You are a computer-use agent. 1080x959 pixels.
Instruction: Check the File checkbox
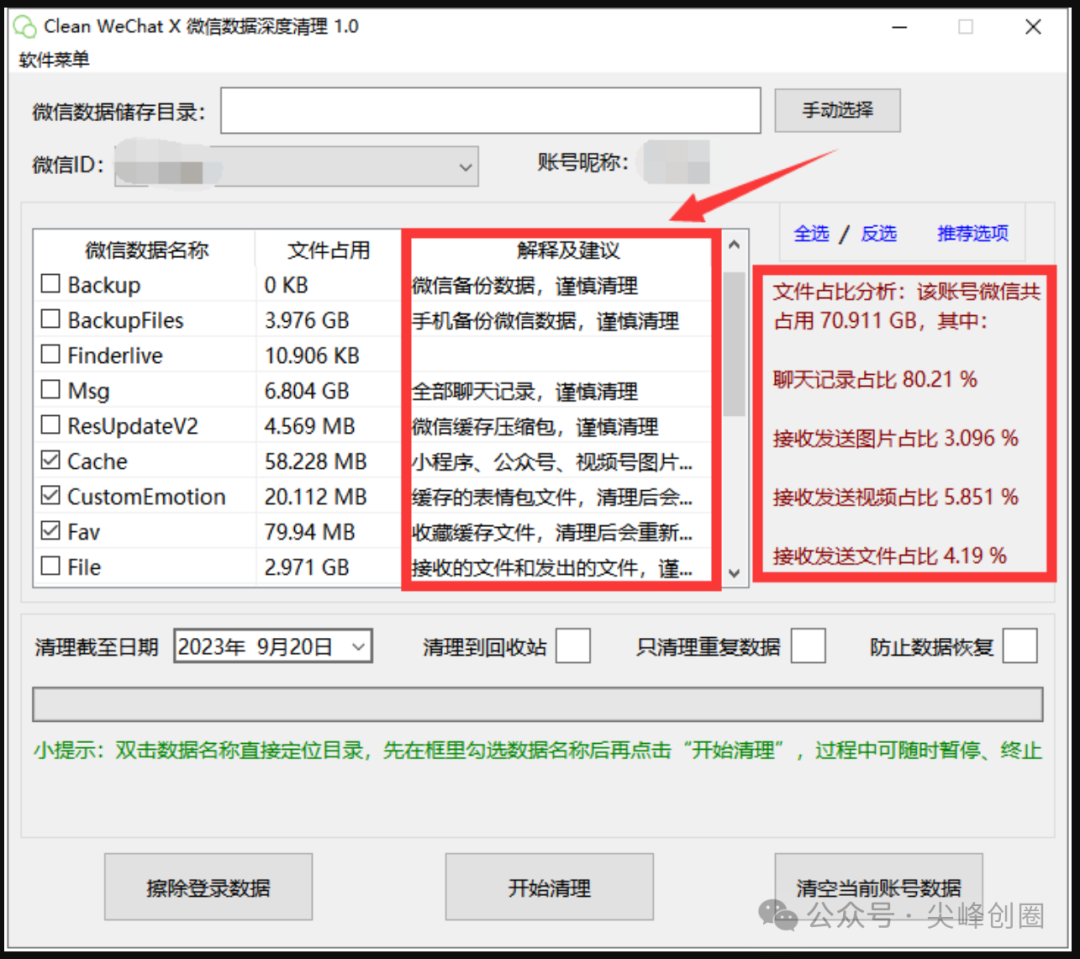(x=50, y=566)
